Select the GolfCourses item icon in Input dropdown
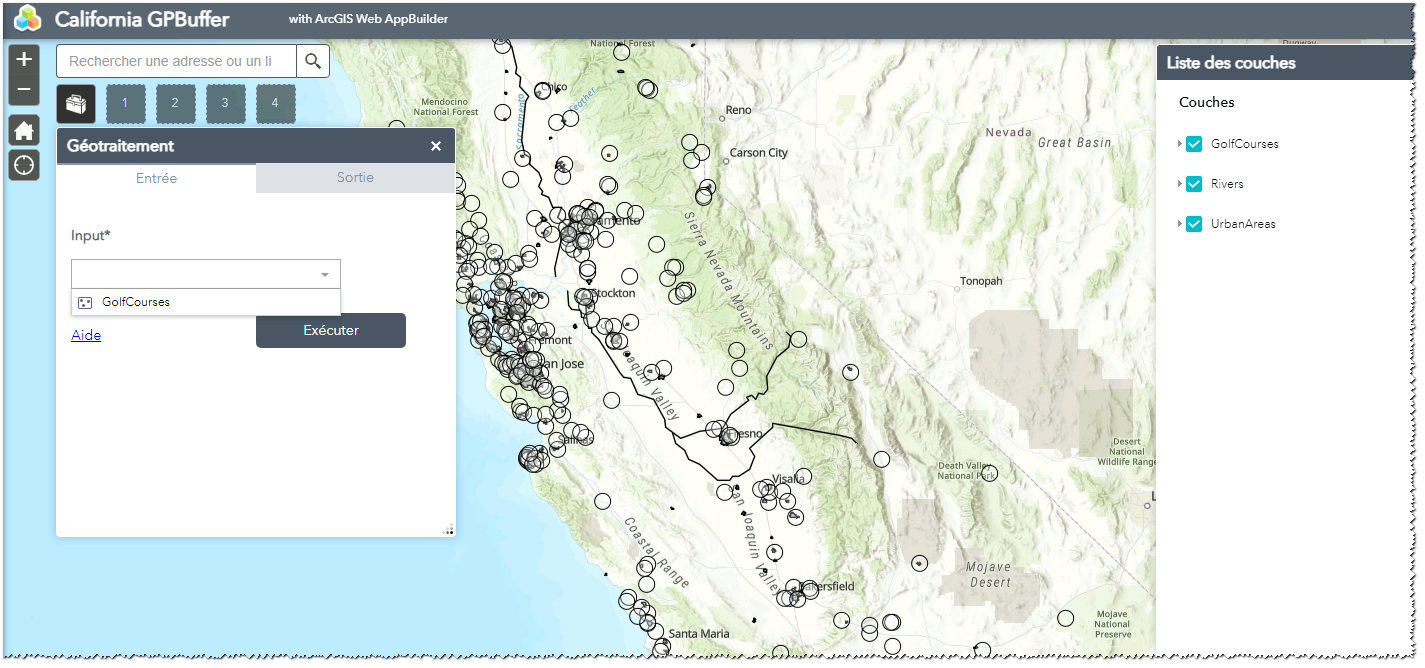1425x668 pixels. pyautogui.click(x=84, y=300)
